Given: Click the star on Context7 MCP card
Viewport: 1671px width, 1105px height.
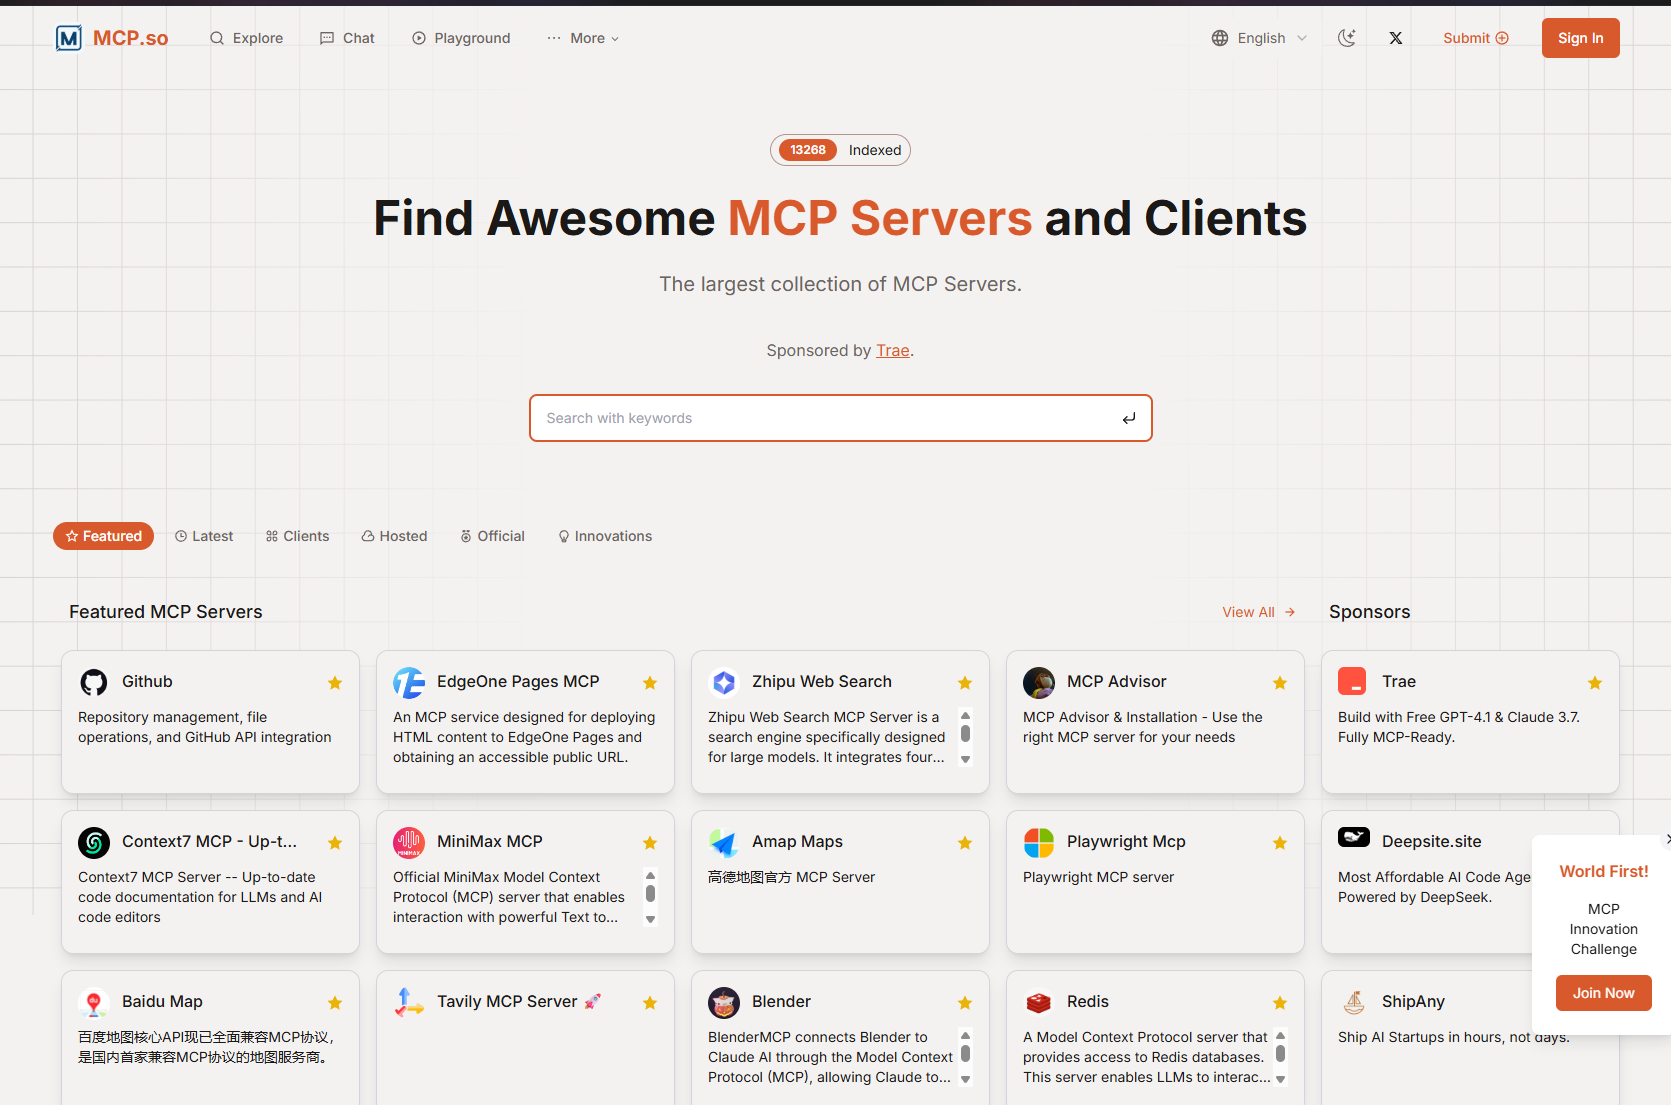Looking at the screenshot, I should point(335,843).
